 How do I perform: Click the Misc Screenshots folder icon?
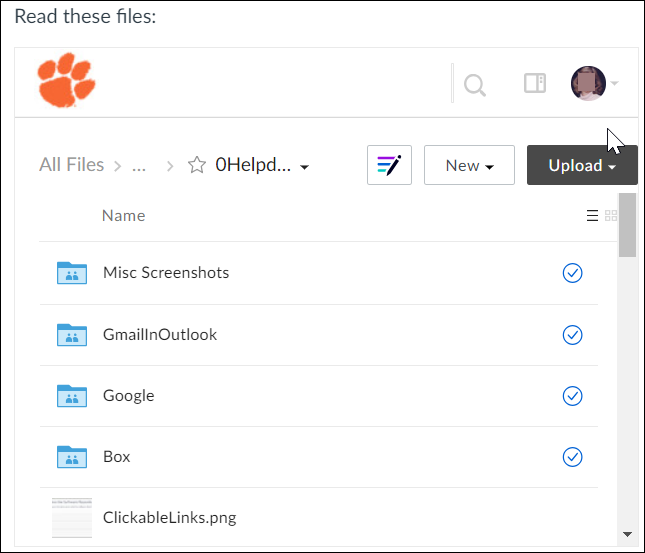click(72, 273)
